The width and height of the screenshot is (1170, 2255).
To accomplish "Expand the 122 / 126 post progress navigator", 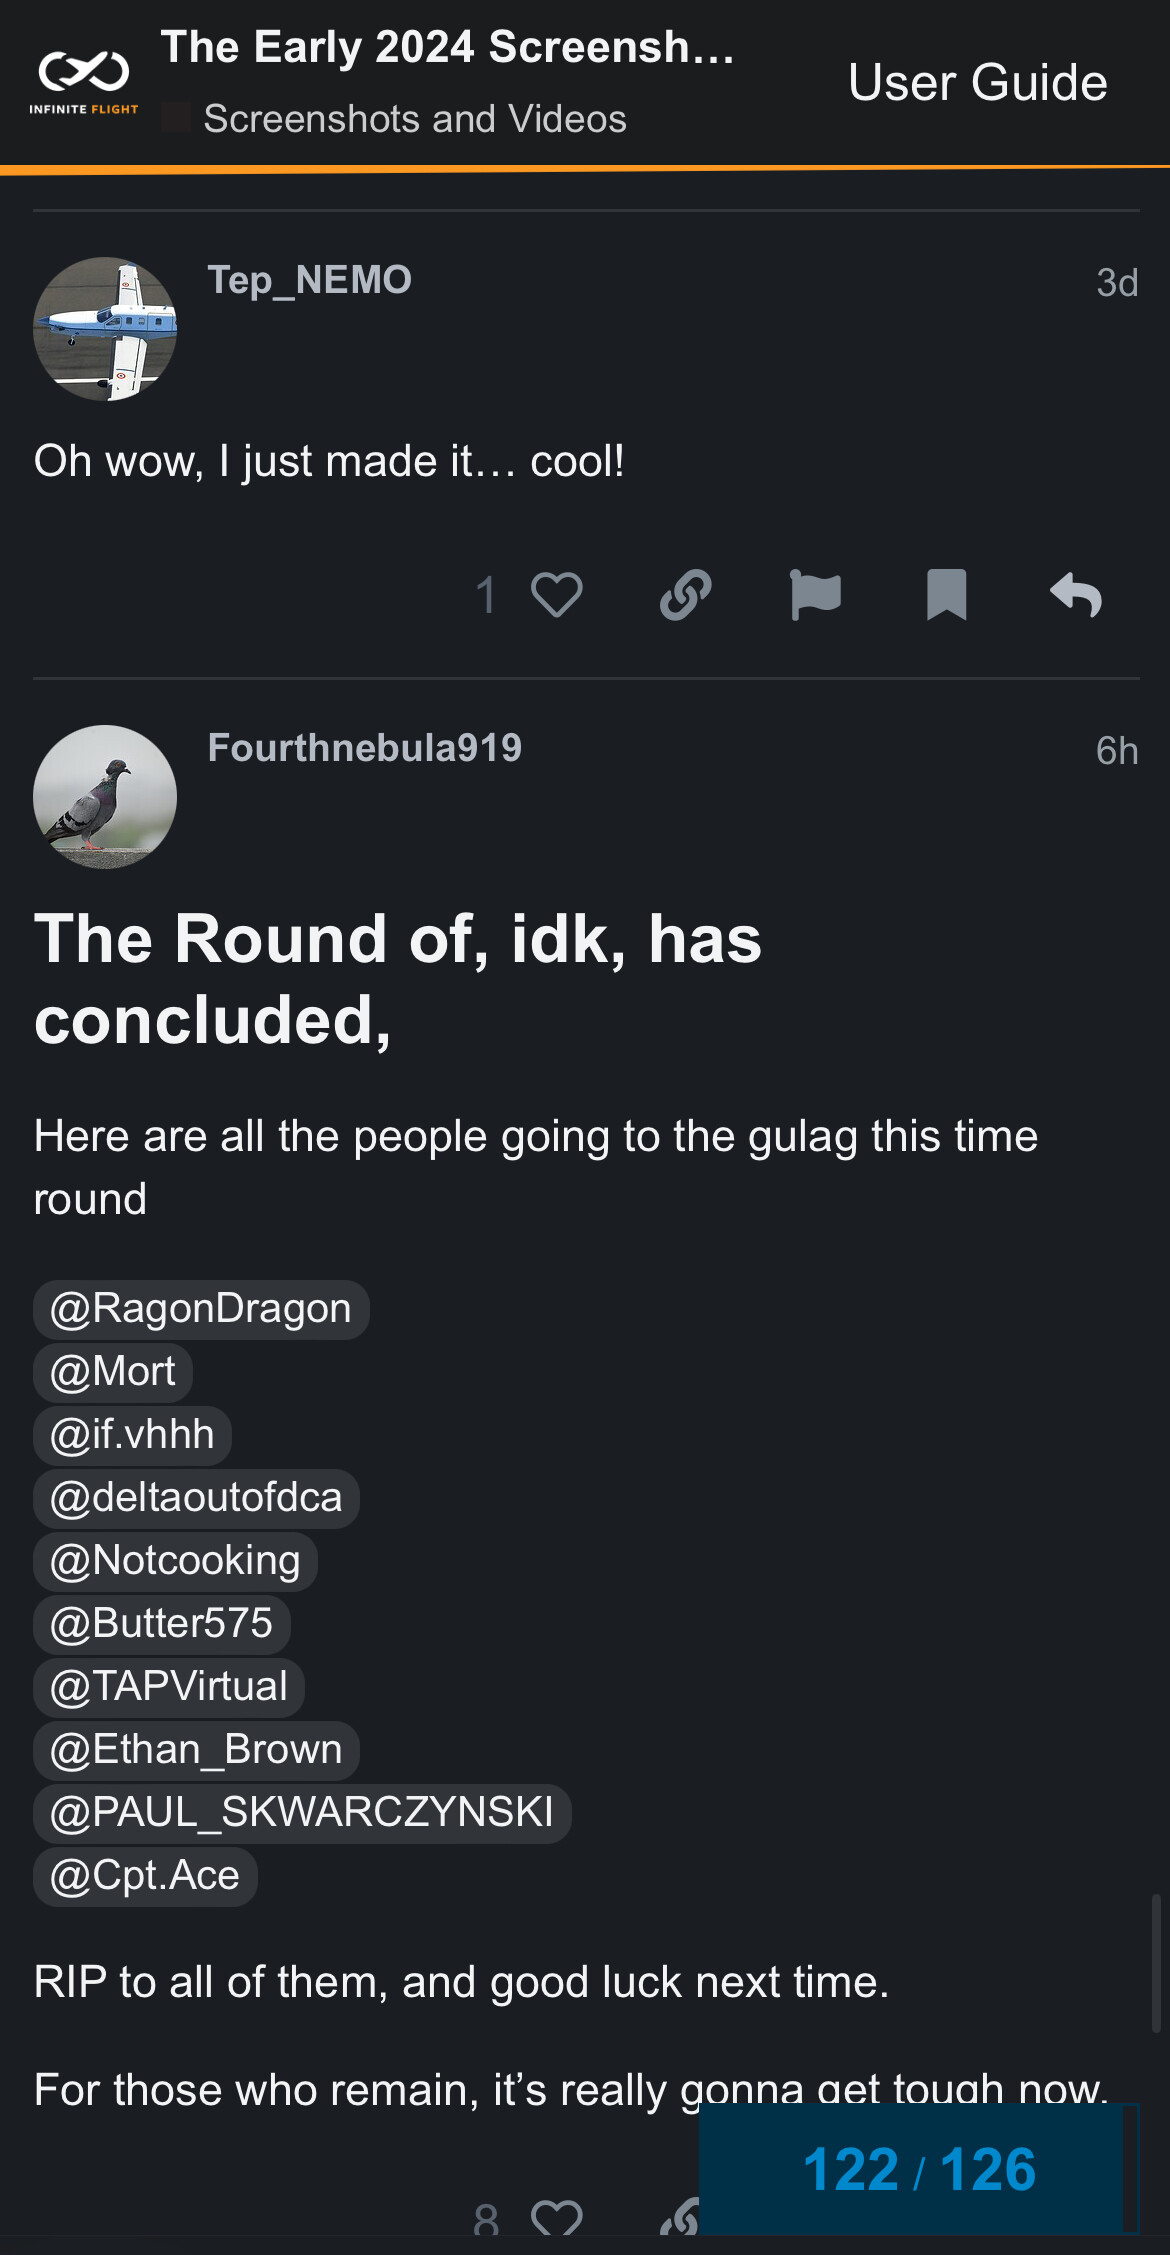I will point(918,2169).
